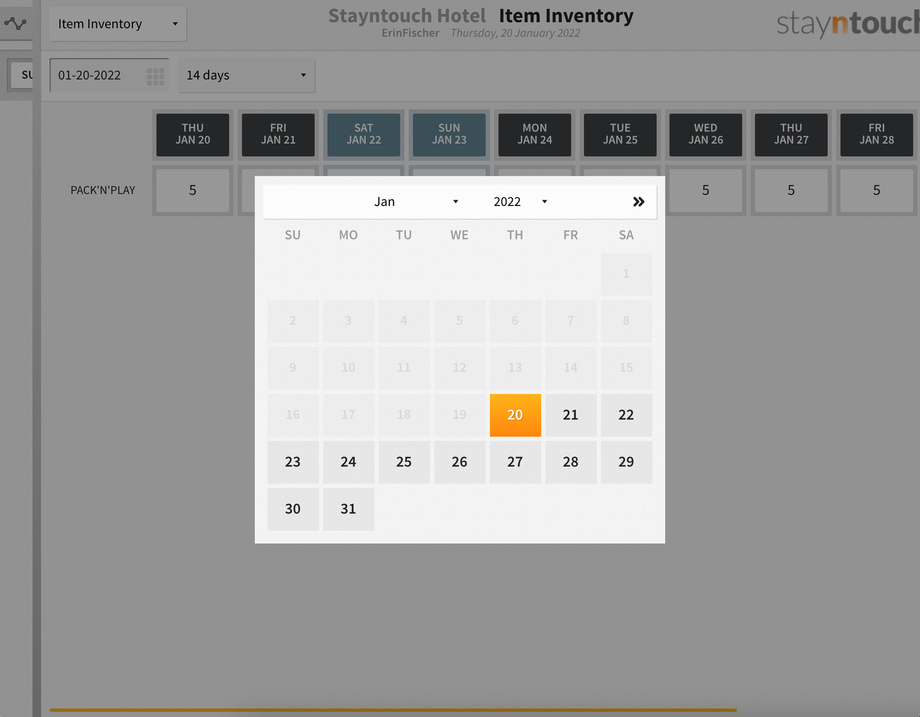Click Pack'n'Play count for Wed Jan 26

click(706, 190)
